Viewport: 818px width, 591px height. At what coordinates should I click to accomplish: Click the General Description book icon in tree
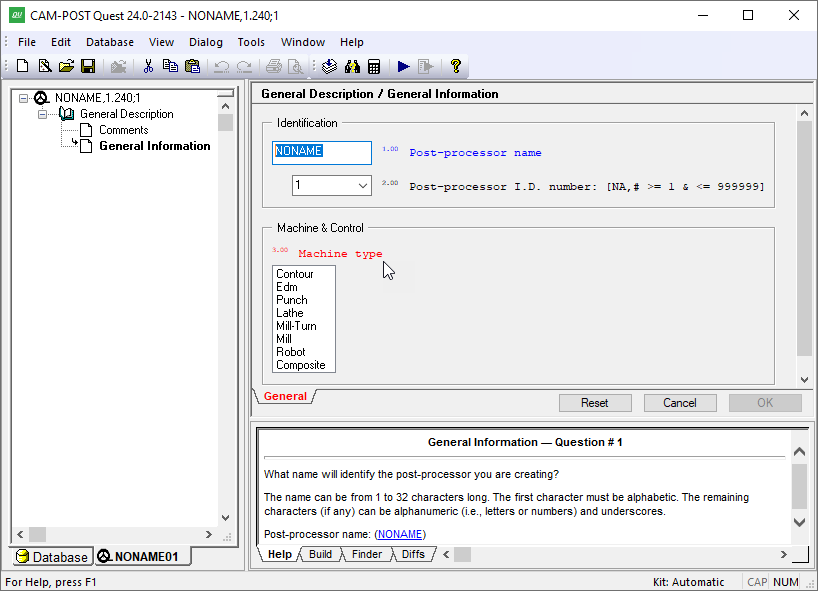click(x=67, y=114)
